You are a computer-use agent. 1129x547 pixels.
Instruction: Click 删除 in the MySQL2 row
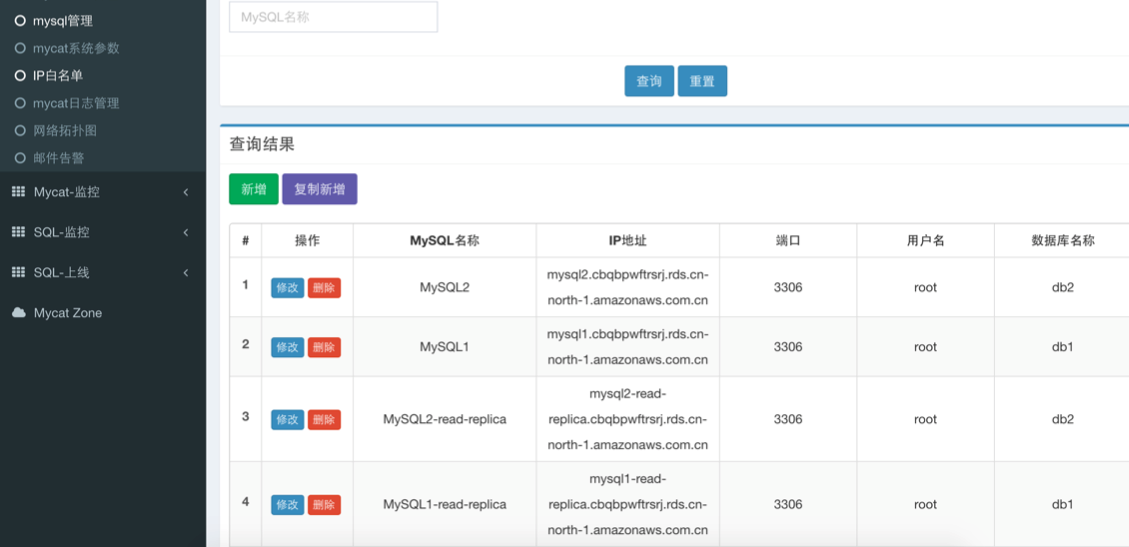pos(324,288)
